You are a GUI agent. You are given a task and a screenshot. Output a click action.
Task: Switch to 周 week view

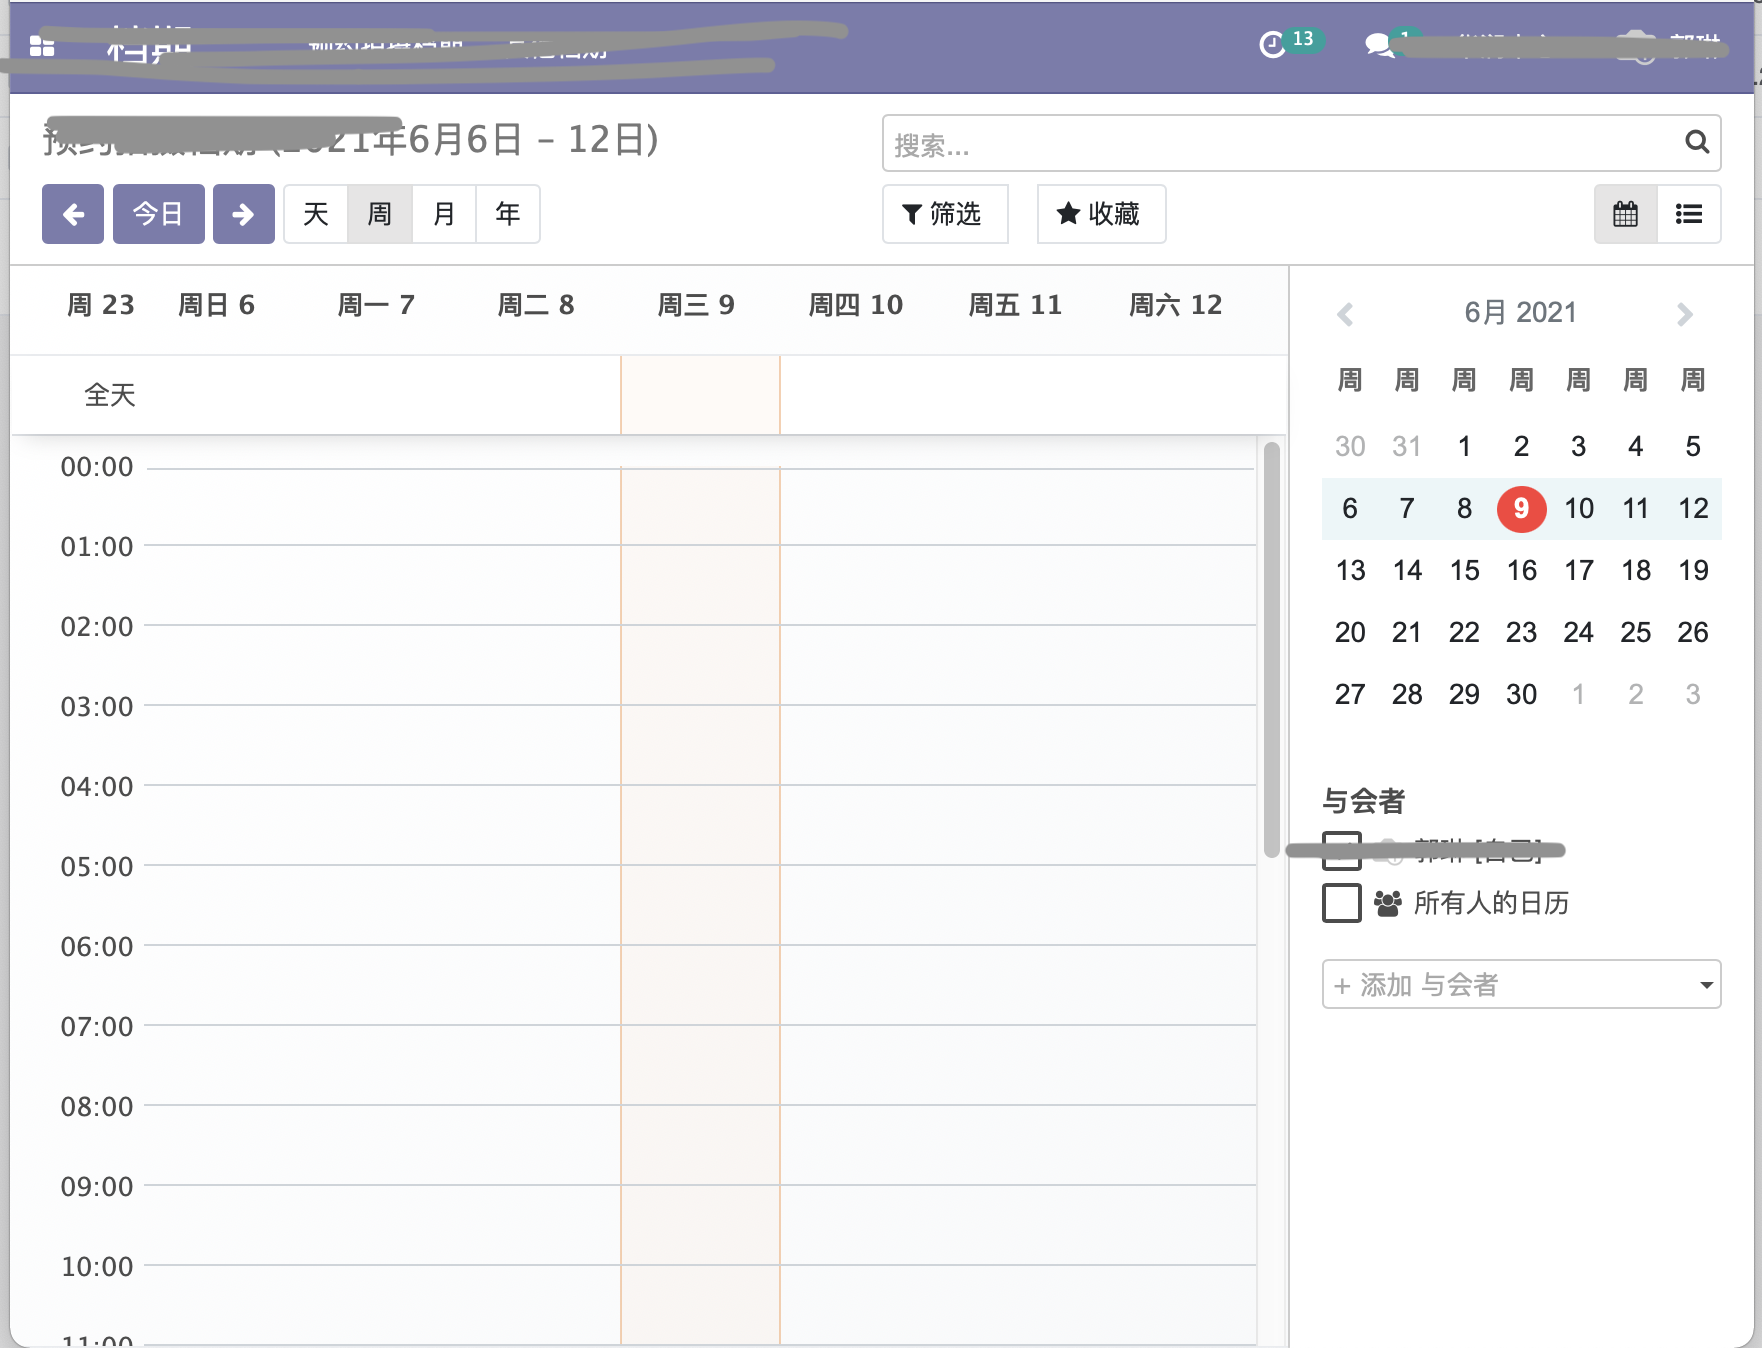380,214
